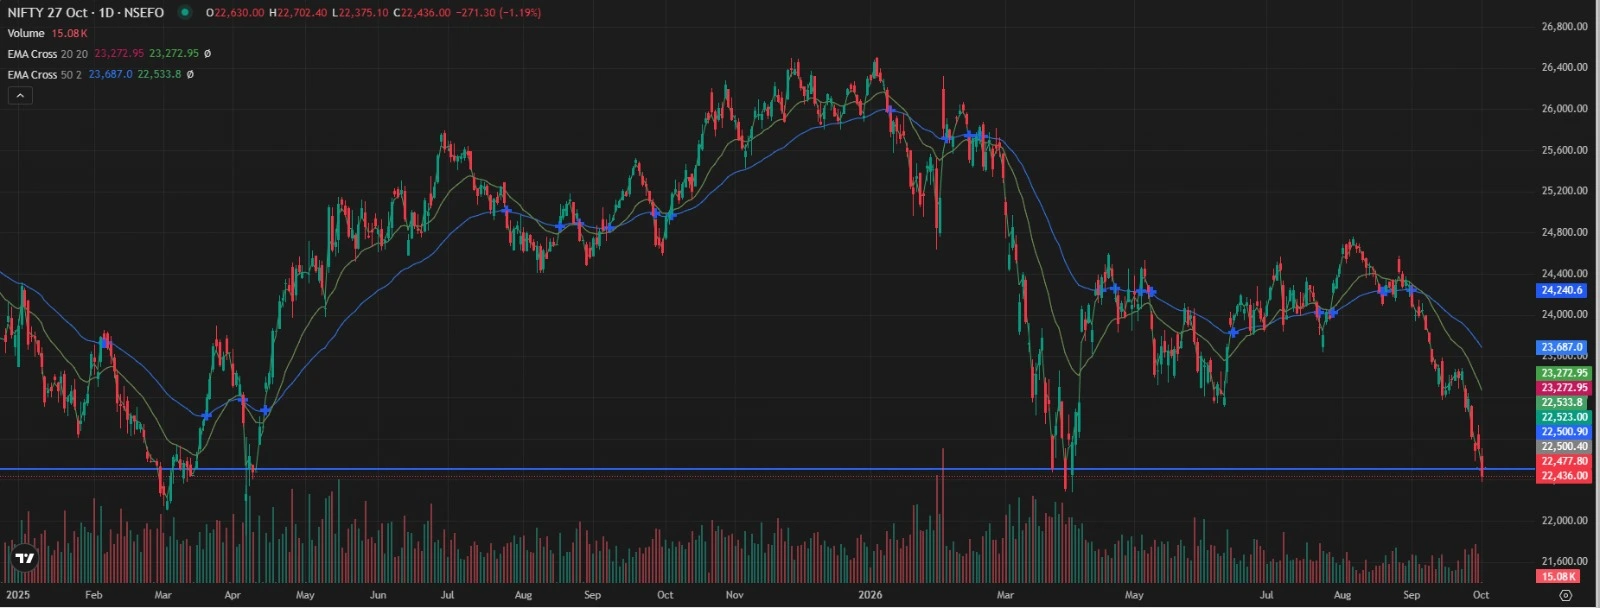Click the 26,800.00 price scale tick
This screenshot has width=1600, height=608.
[x=1564, y=27]
